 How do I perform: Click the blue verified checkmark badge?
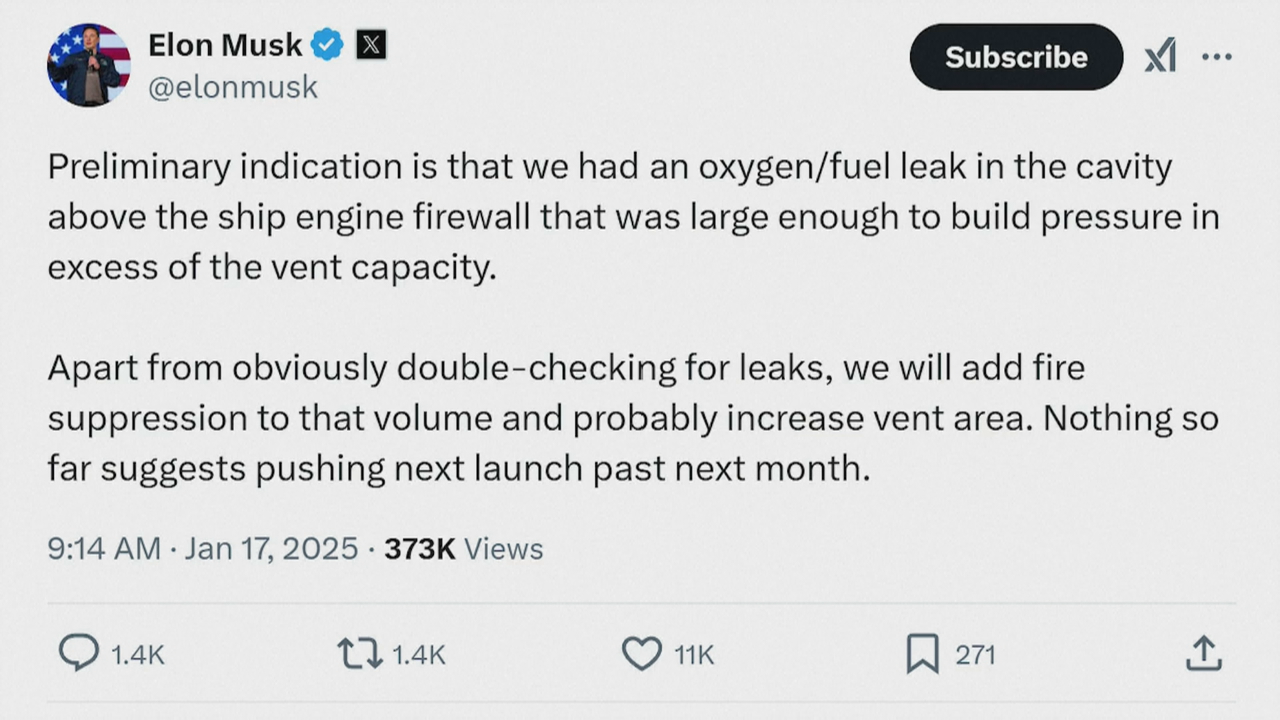328,45
